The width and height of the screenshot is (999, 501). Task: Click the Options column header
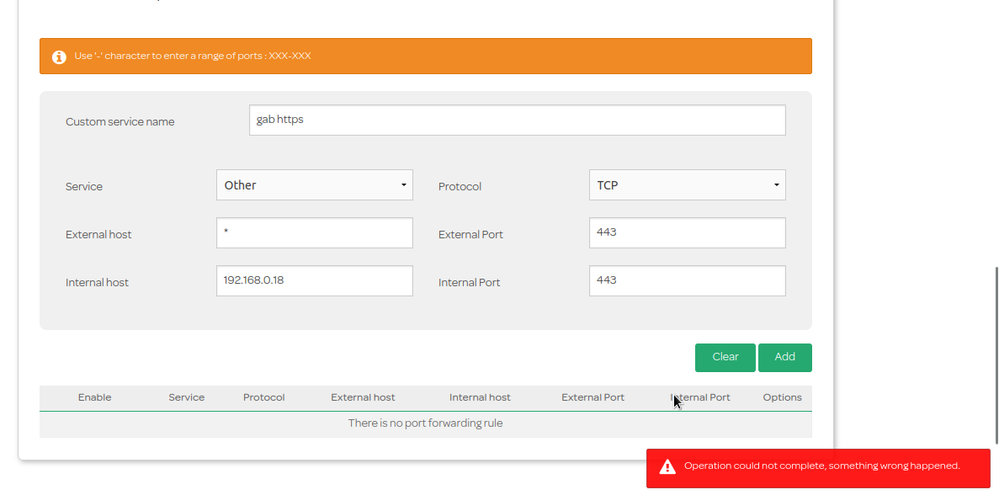click(782, 397)
